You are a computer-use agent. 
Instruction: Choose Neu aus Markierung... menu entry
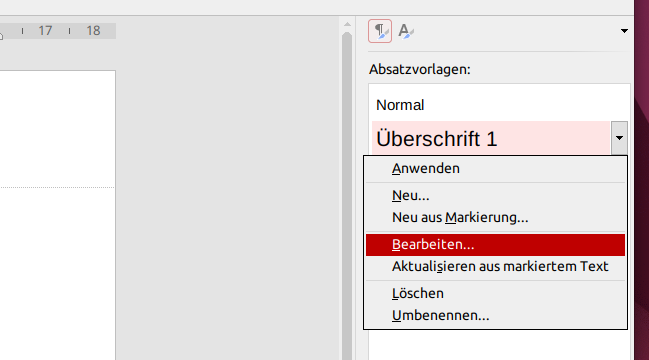click(495, 217)
